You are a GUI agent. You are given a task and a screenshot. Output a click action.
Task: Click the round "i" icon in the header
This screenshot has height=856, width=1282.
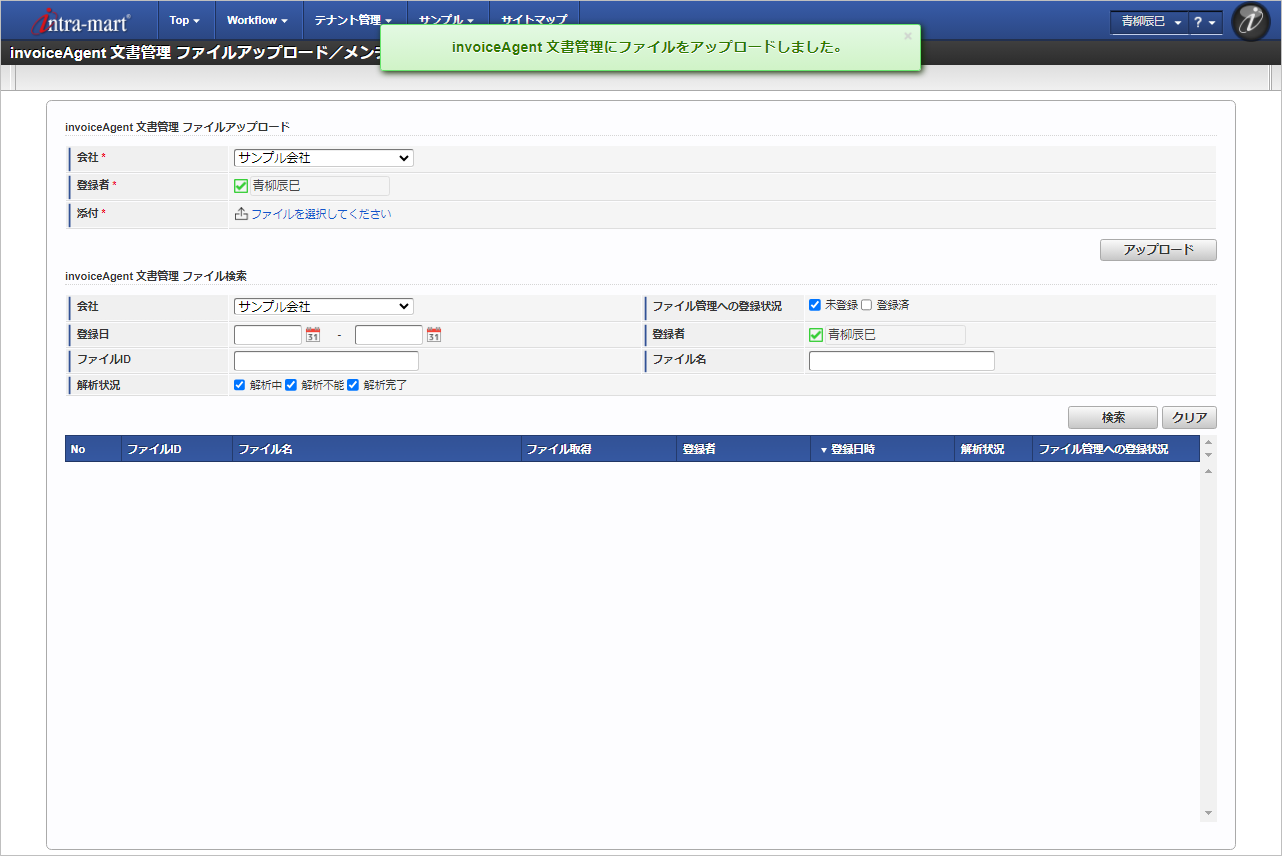[x=1250, y=21]
